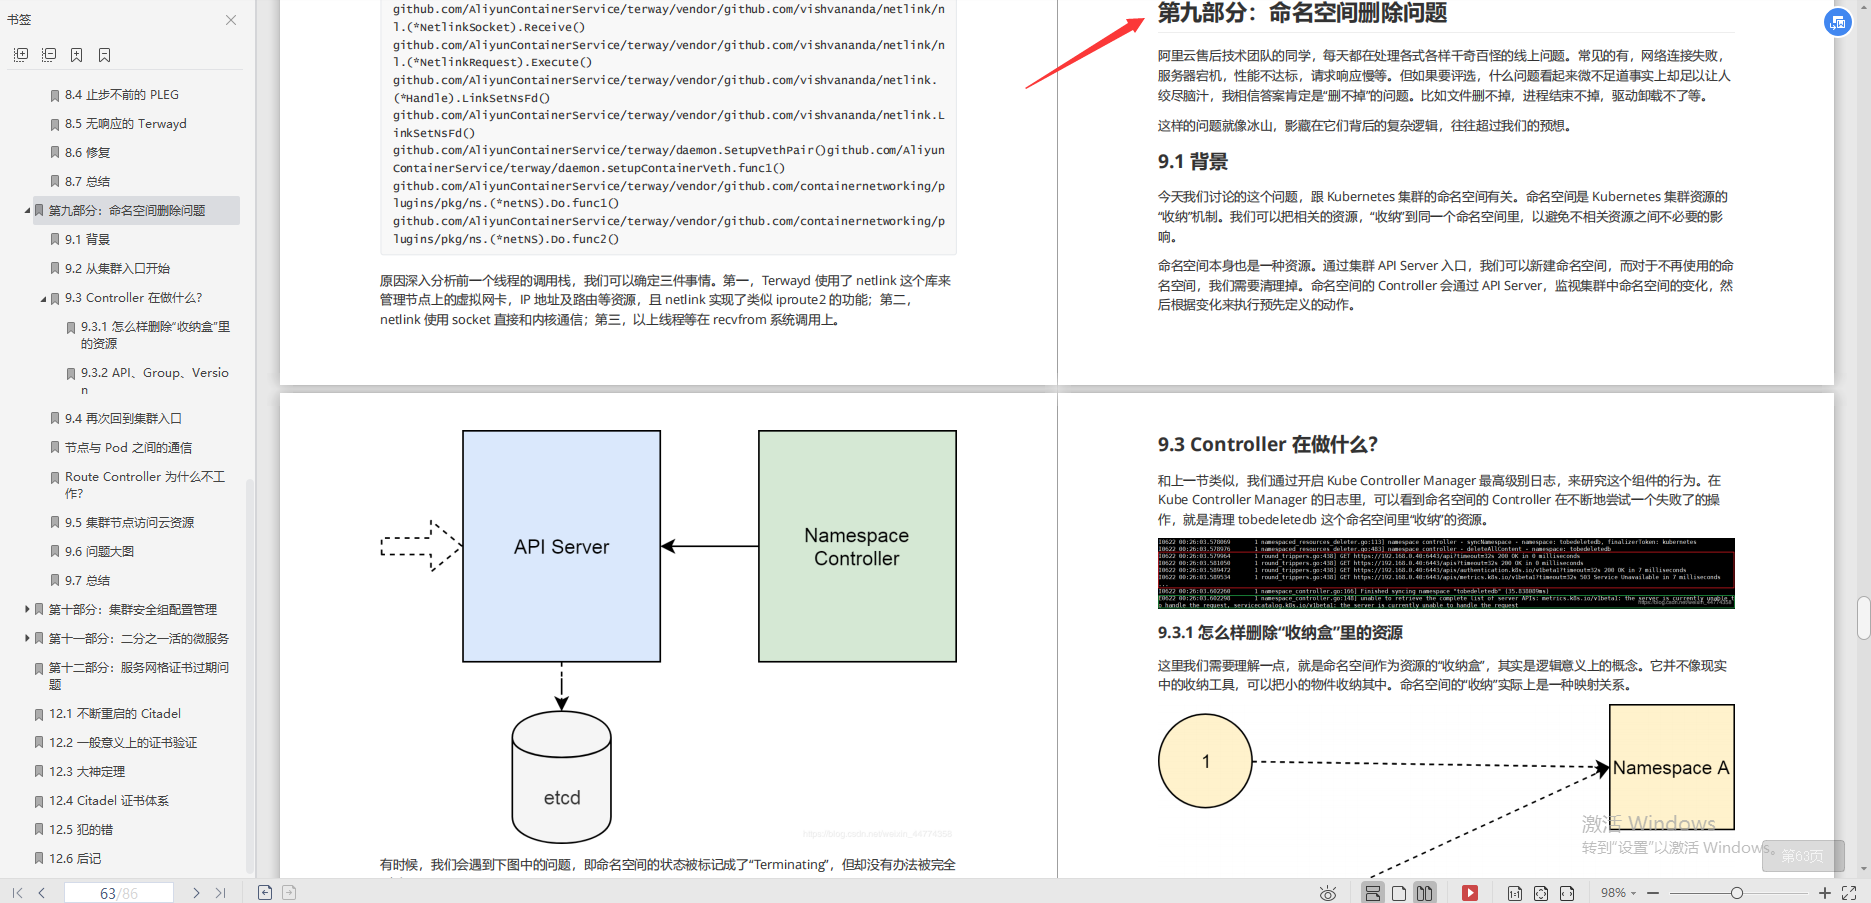Click the log screenshot image under 9.3
The width and height of the screenshot is (1871, 903).
point(1446,573)
